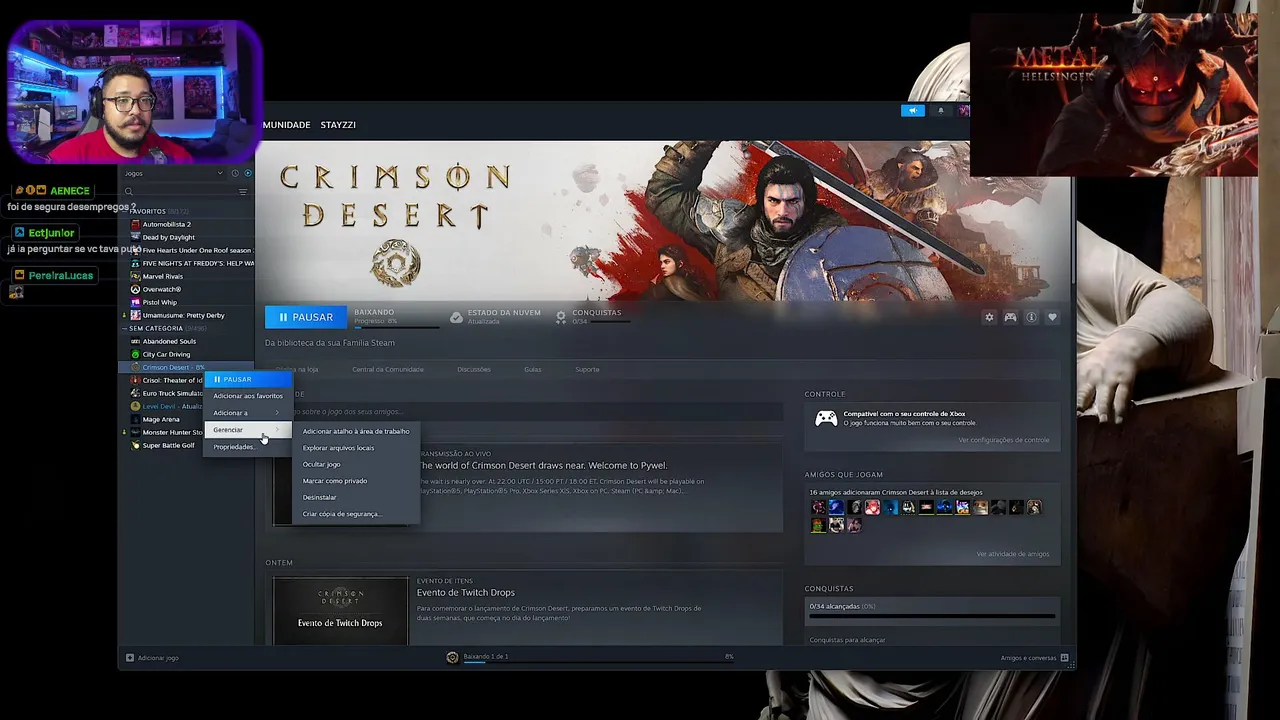Click the achievements 0/34 progress bar
Image resolution: width=1280 pixels, height=720 pixels.
pyautogui.click(x=932, y=616)
